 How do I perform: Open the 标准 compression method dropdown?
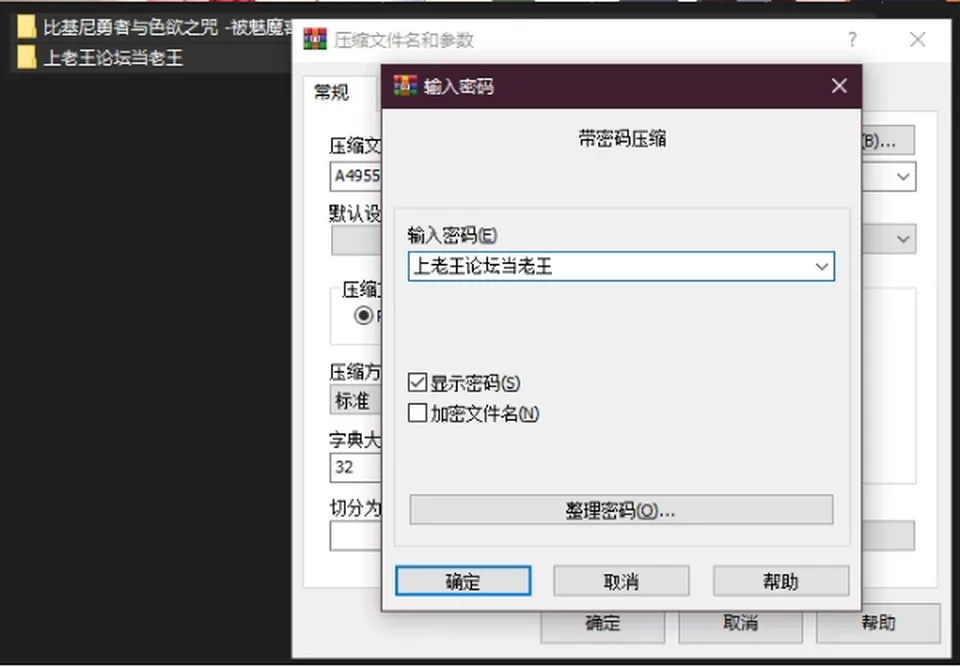356,401
